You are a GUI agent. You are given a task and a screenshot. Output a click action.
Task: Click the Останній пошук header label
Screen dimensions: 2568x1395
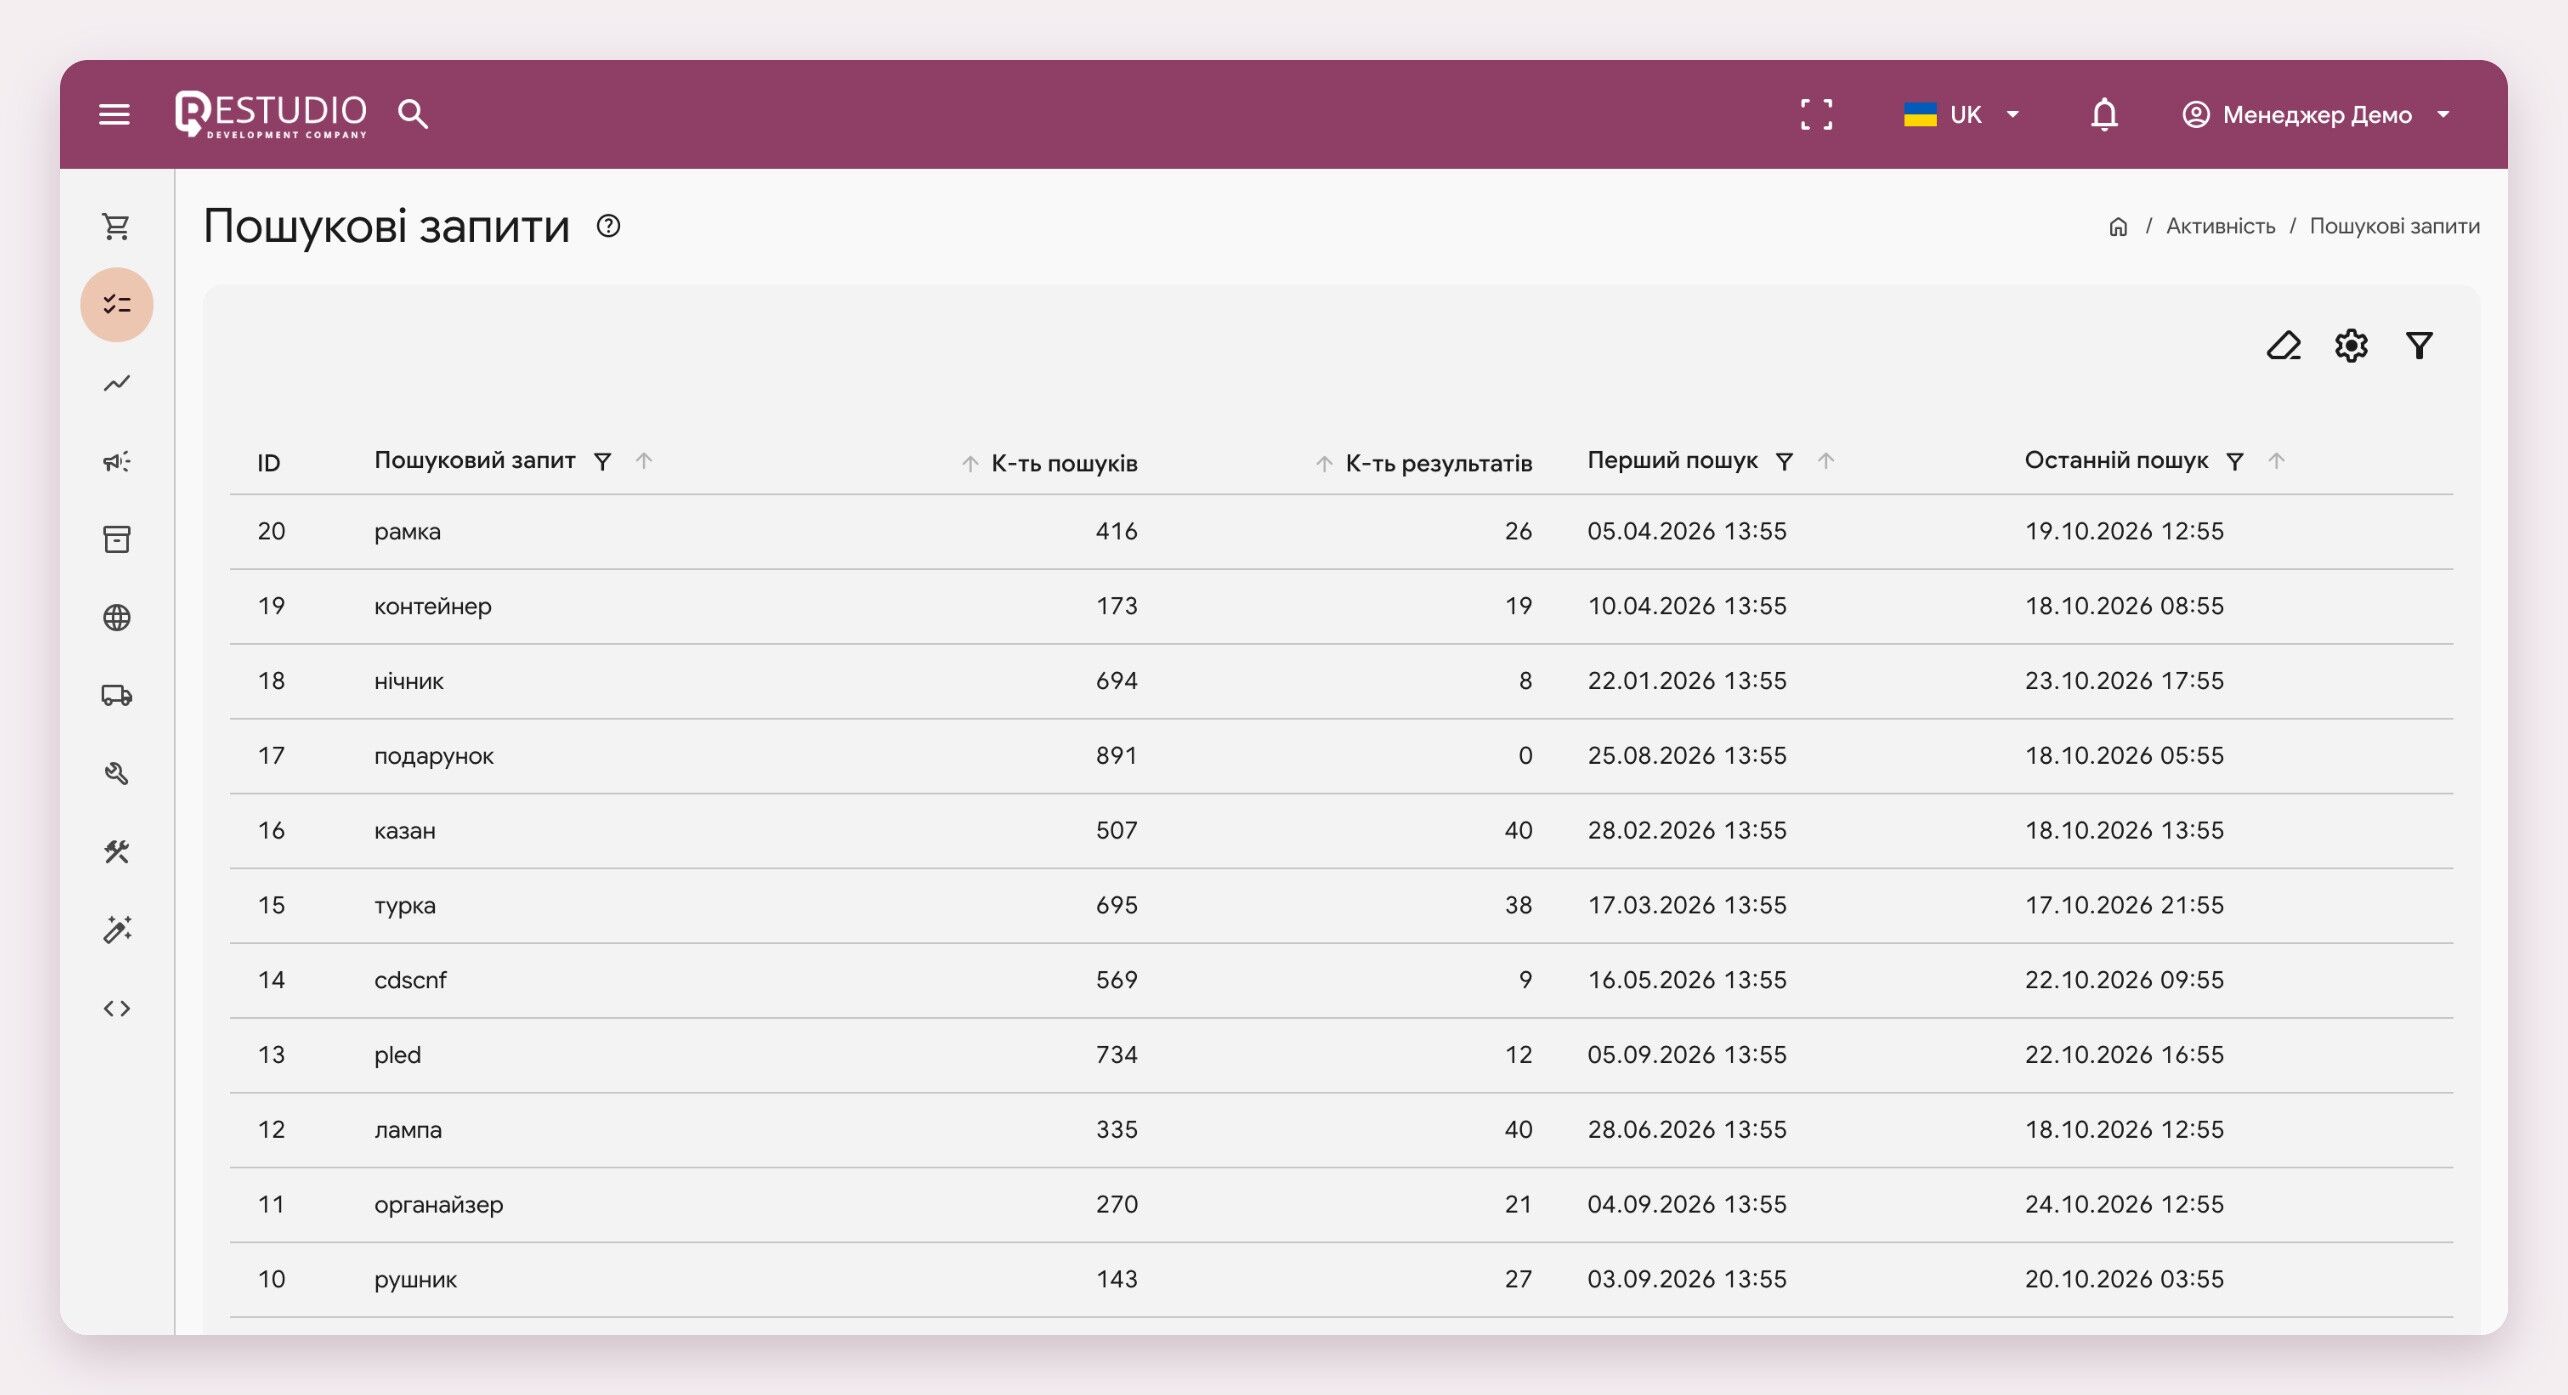point(2116,460)
